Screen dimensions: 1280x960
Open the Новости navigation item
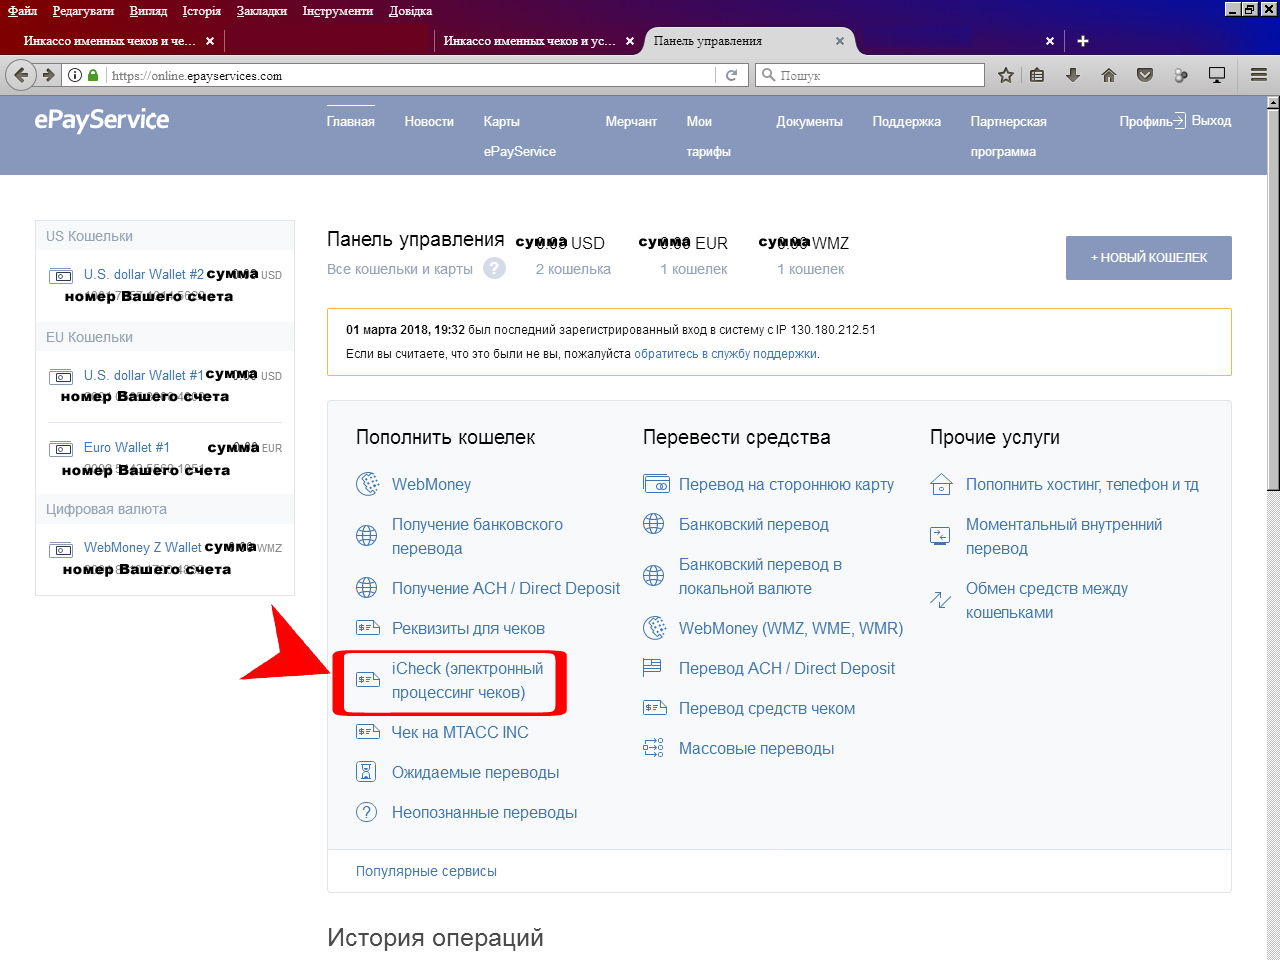[x=429, y=121]
